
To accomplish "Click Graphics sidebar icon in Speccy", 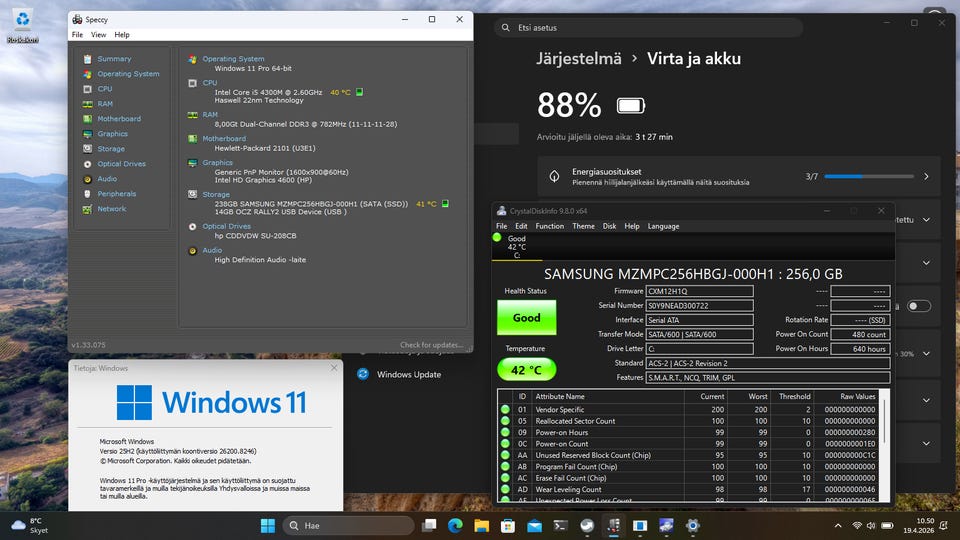I will (88, 134).
